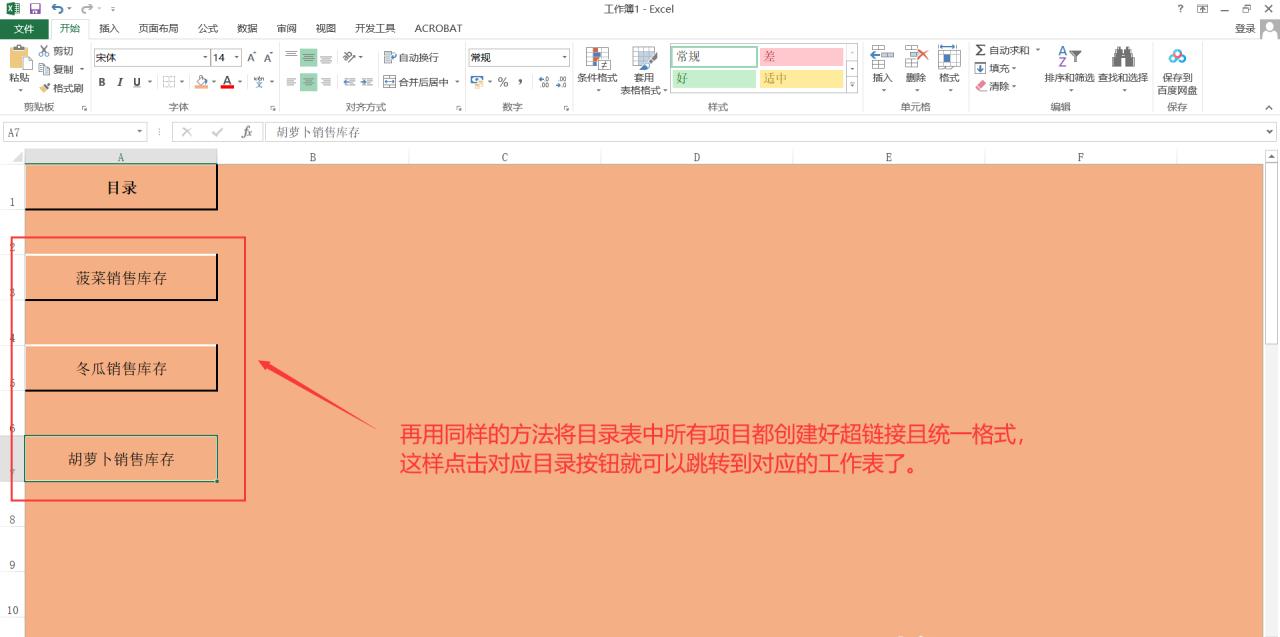Image resolution: width=1280 pixels, height=637 pixels.
Task: Click the 冬瓜销售库存 directory link cell
Action: click(x=121, y=368)
